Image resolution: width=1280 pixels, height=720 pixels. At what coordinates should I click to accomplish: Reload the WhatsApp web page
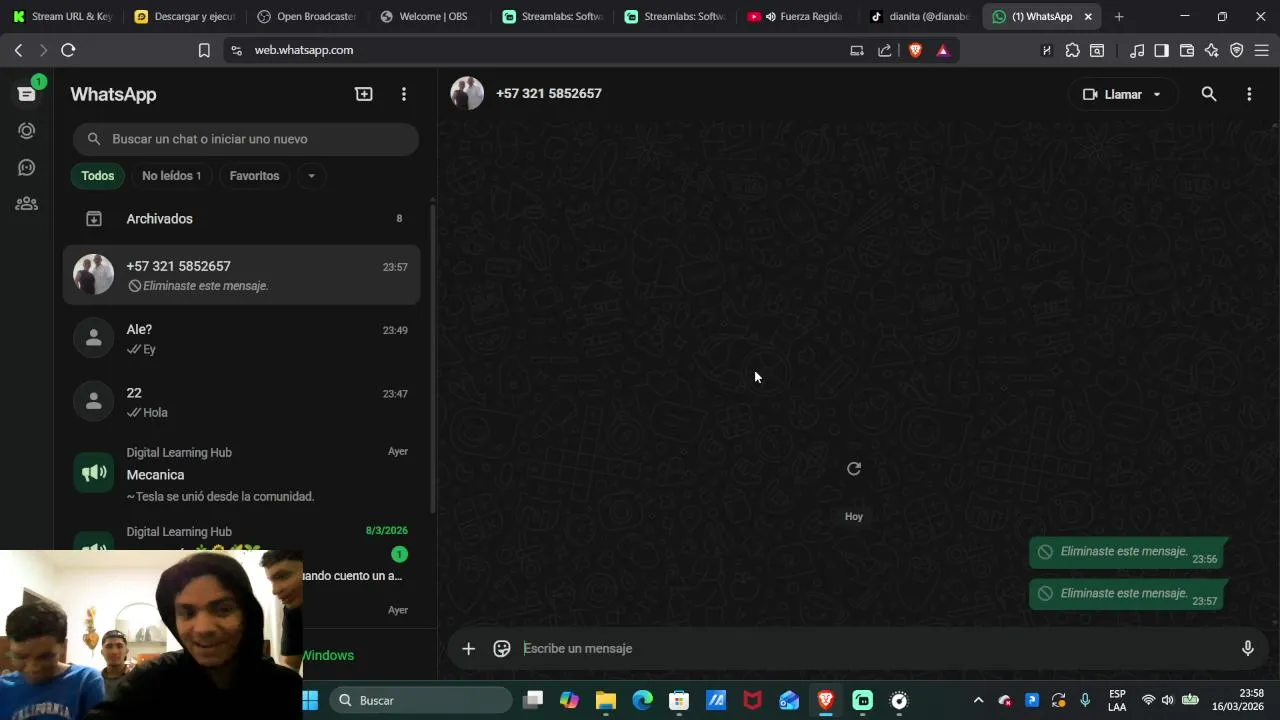pyautogui.click(x=68, y=50)
